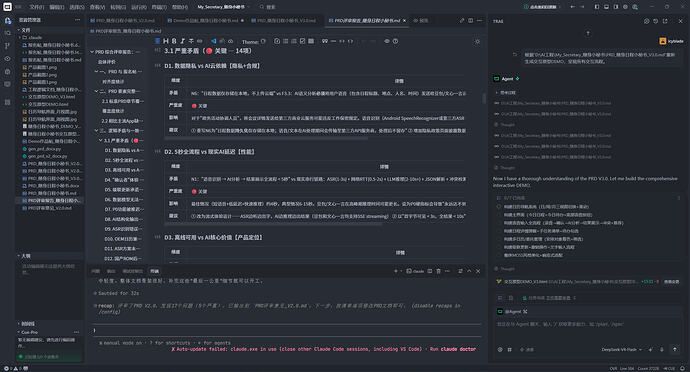Open editor settings gear in markdown toolbar
This screenshot has width=690, height=372.
point(477,41)
